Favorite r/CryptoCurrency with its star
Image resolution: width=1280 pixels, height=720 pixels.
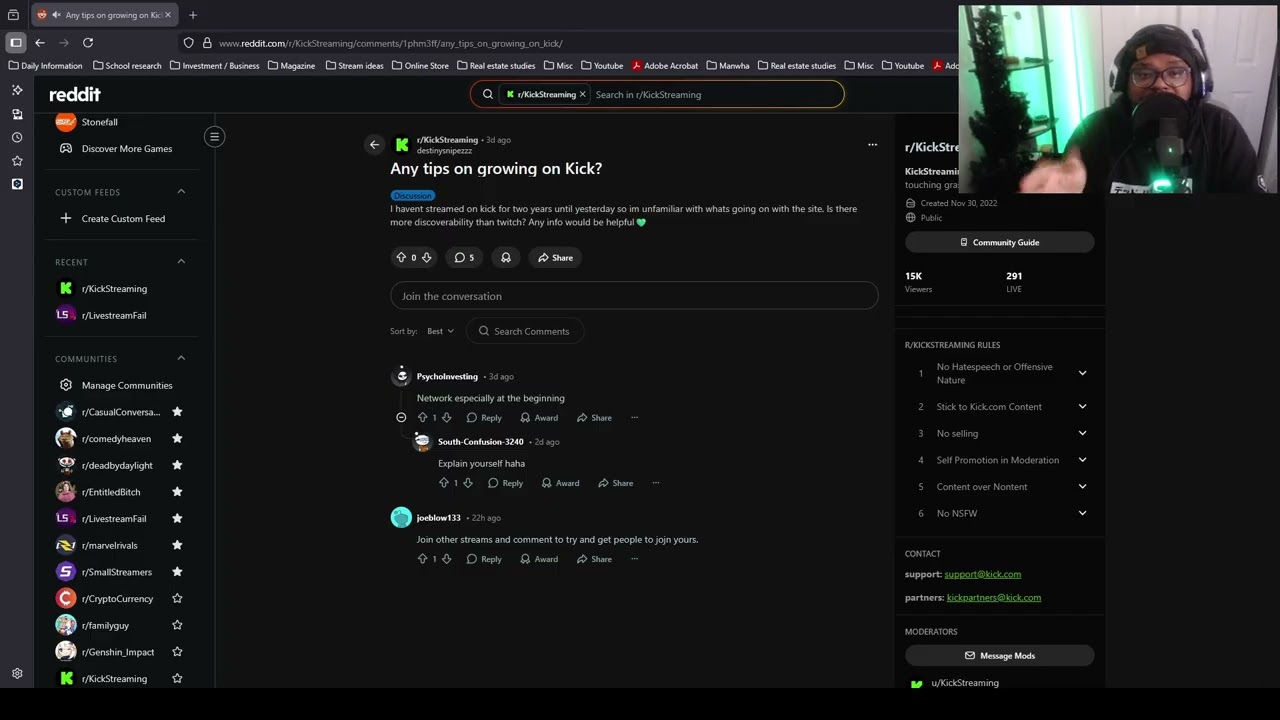tap(177, 599)
